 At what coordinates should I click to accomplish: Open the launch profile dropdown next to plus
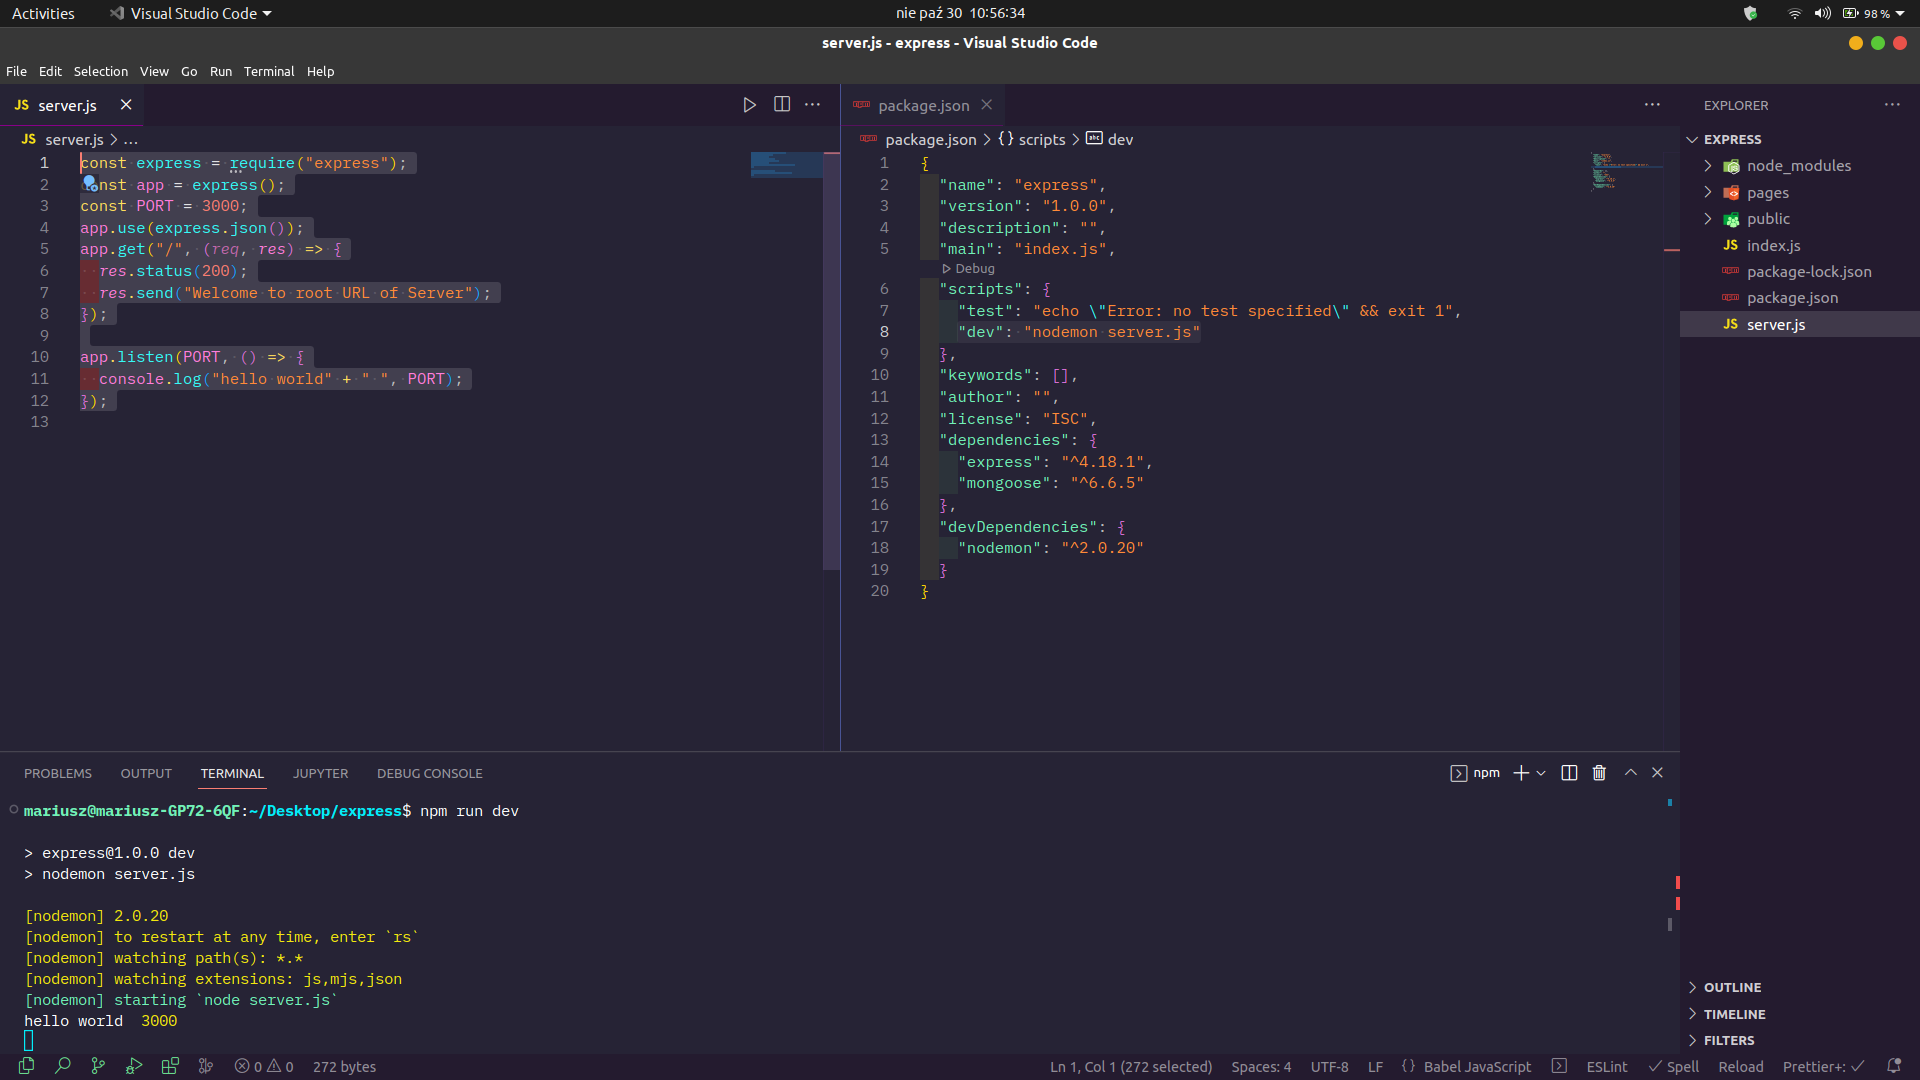click(1541, 773)
